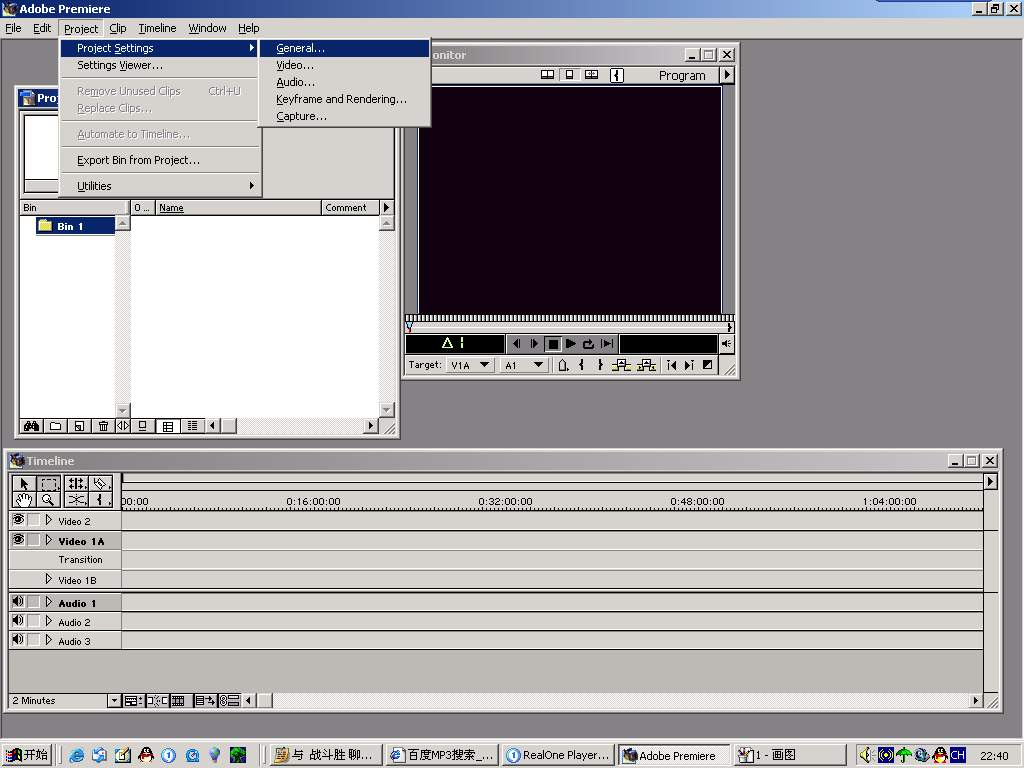
Task: Toggle the lock box on Video 2 track
Action: point(34,520)
